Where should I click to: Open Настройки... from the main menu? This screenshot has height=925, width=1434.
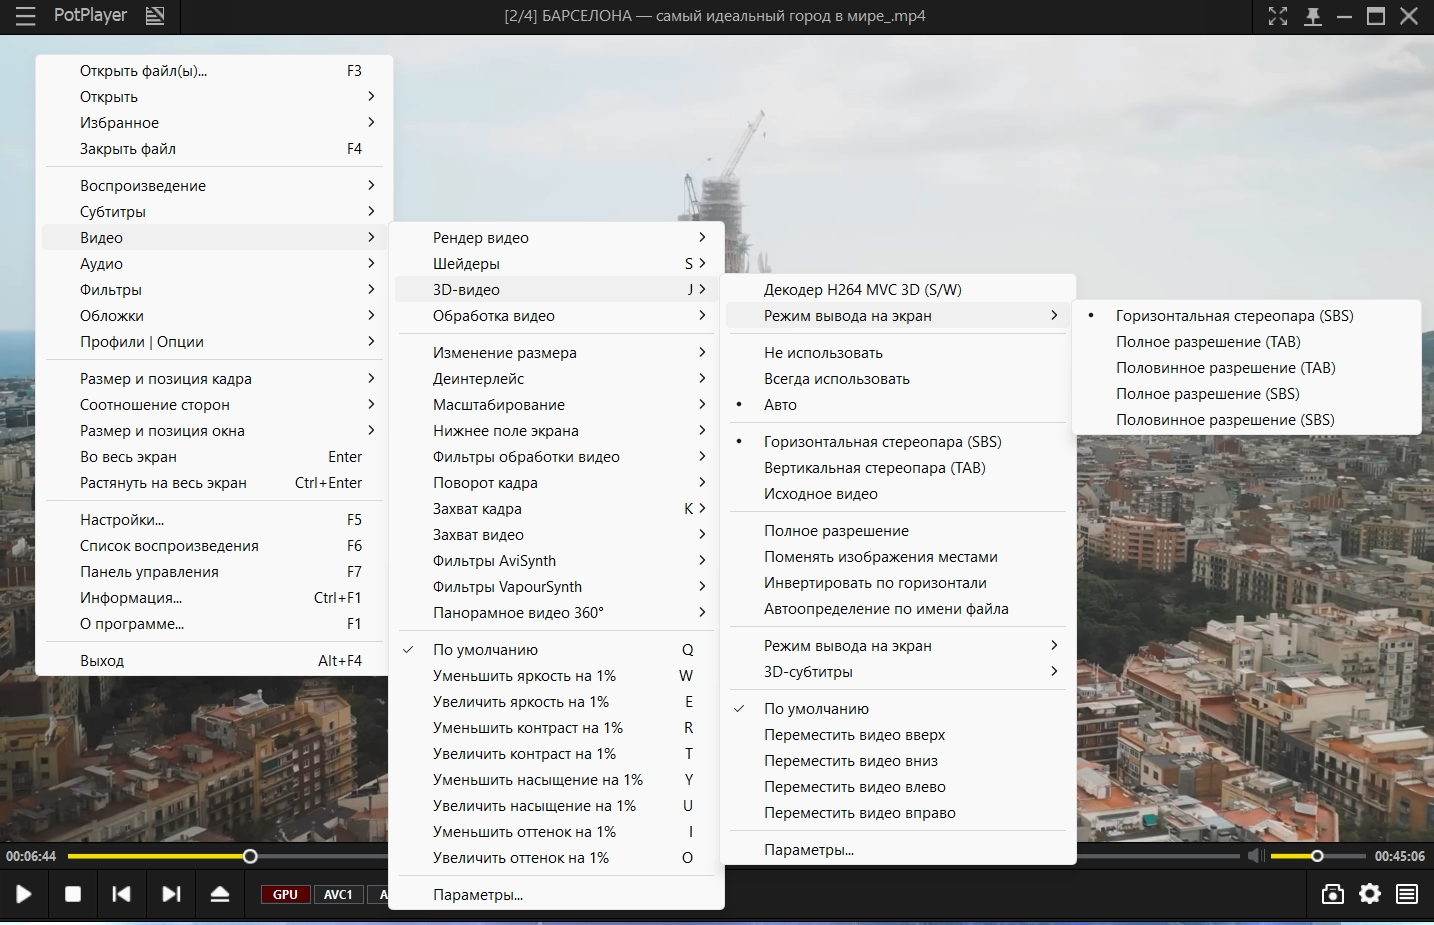pyautogui.click(x=214, y=520)
